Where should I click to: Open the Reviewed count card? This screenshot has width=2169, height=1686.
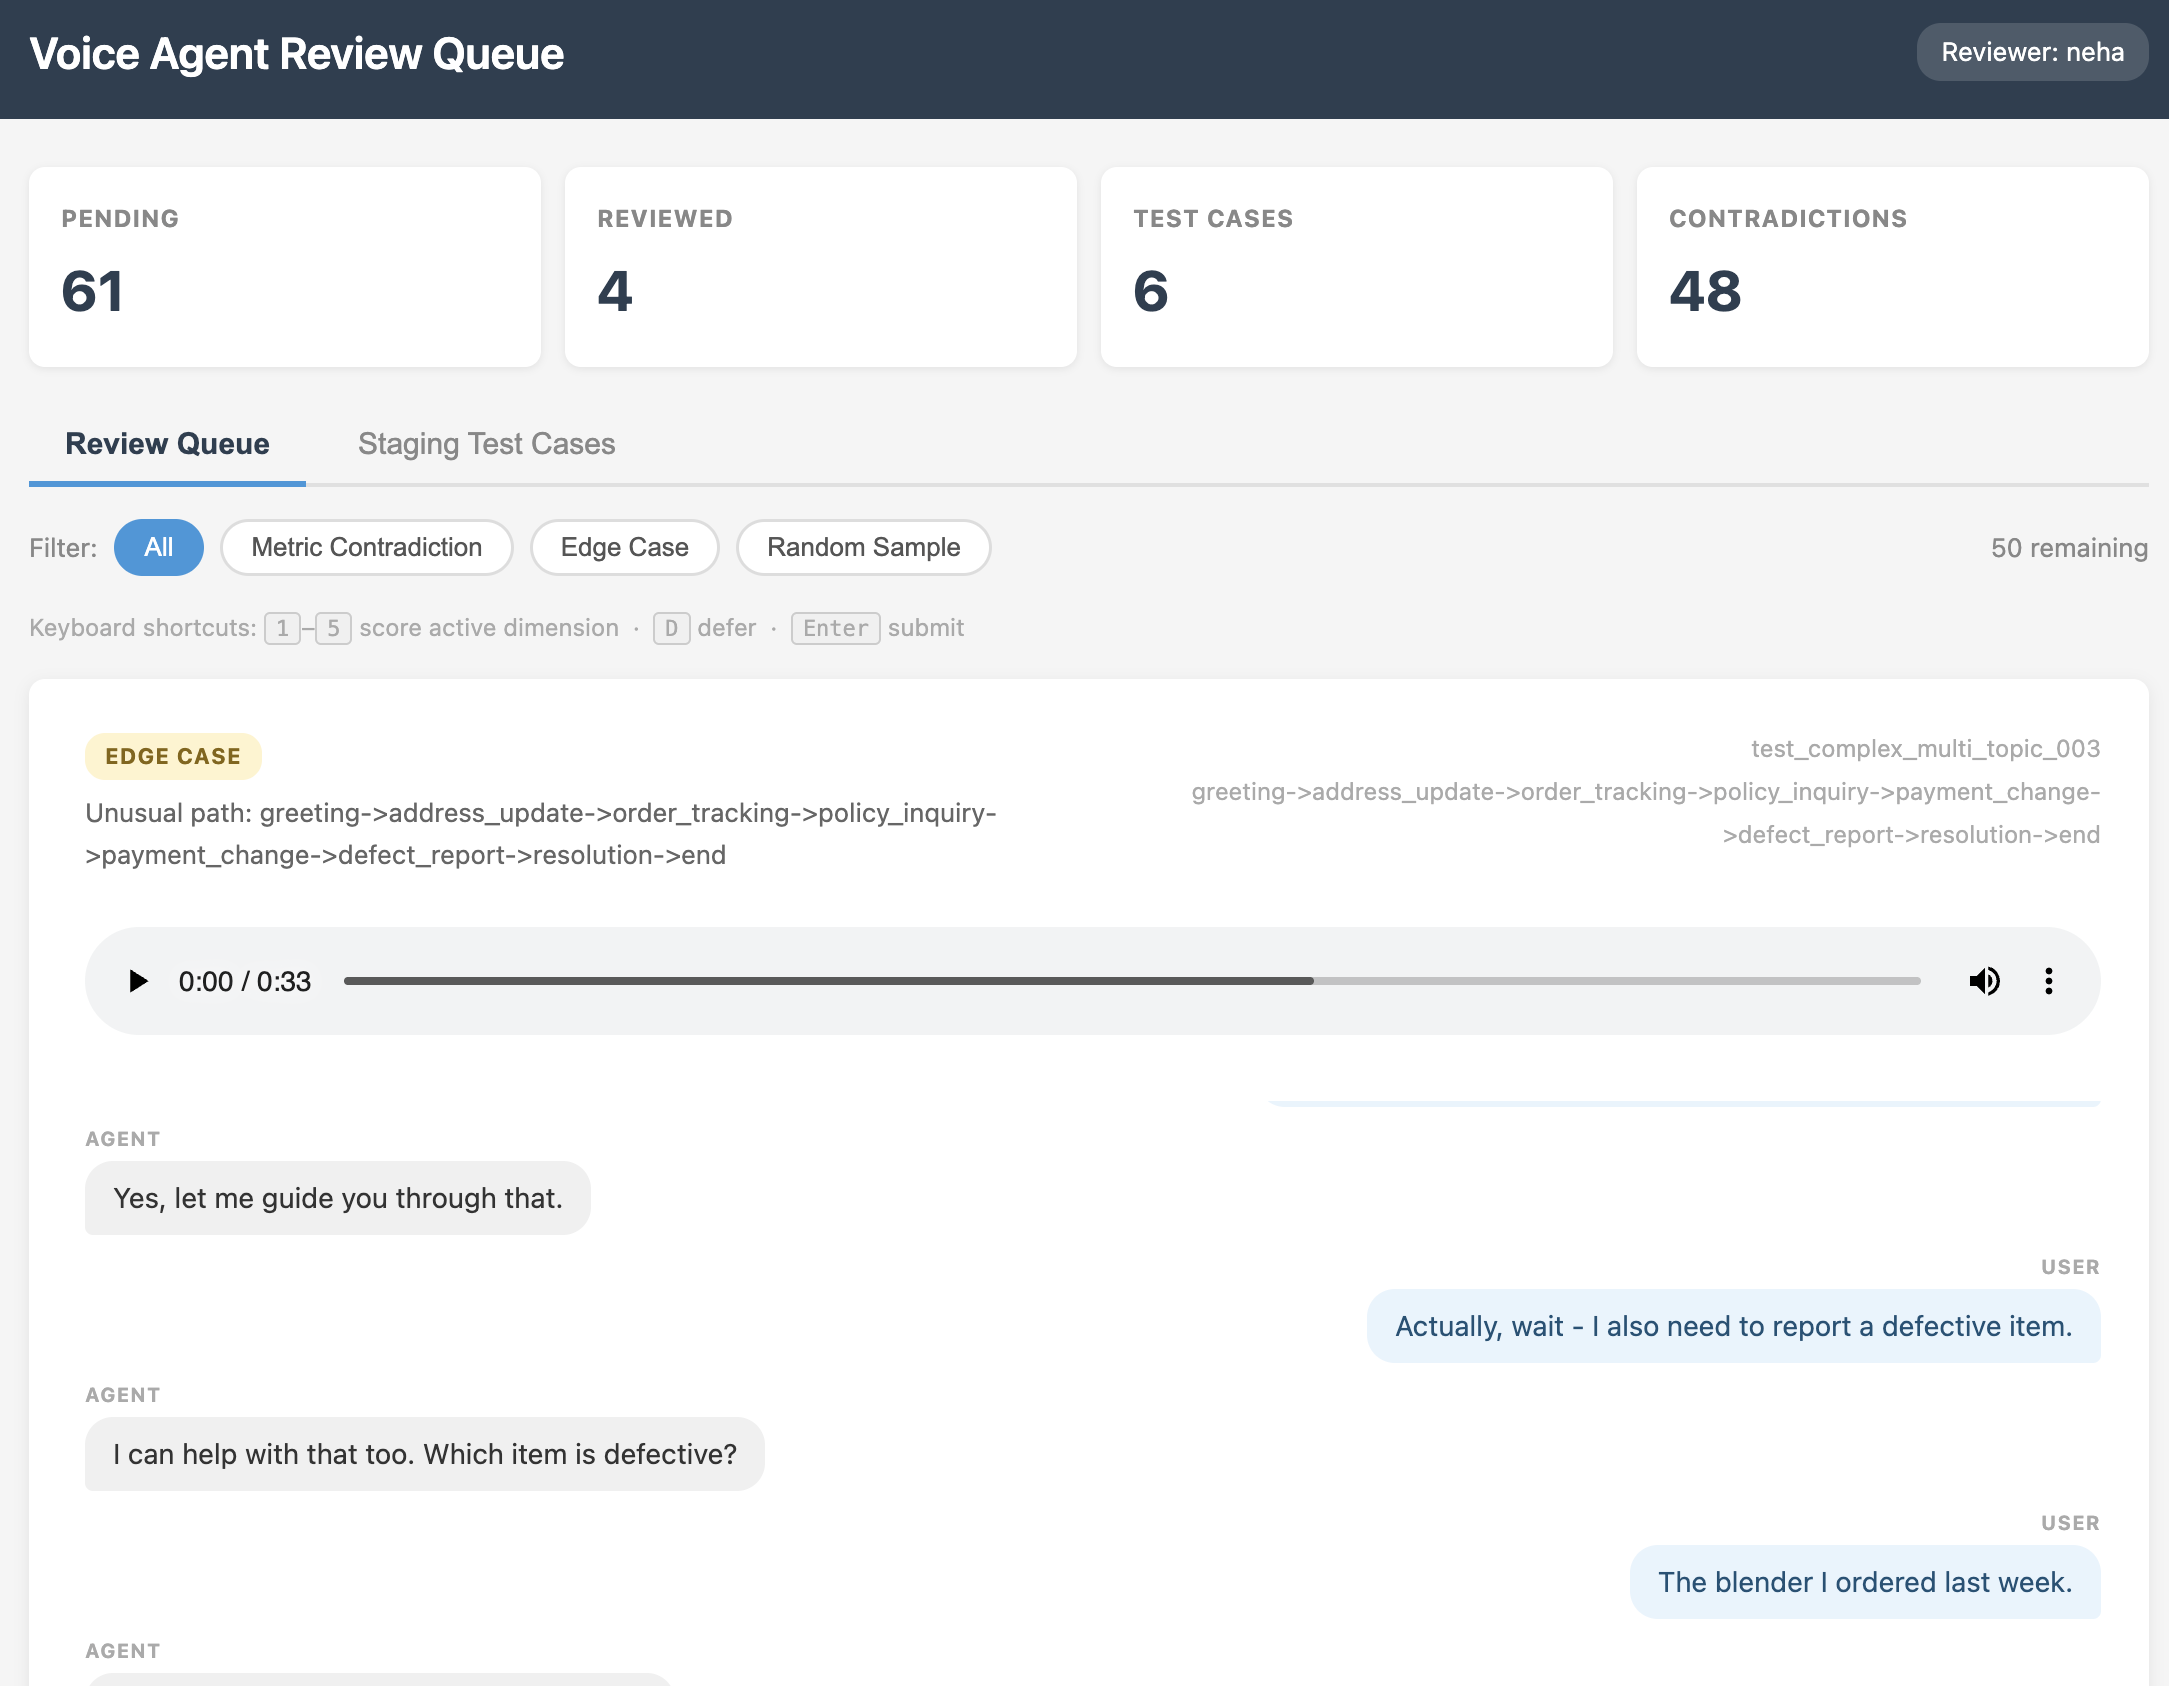click(x=821, y=267)
